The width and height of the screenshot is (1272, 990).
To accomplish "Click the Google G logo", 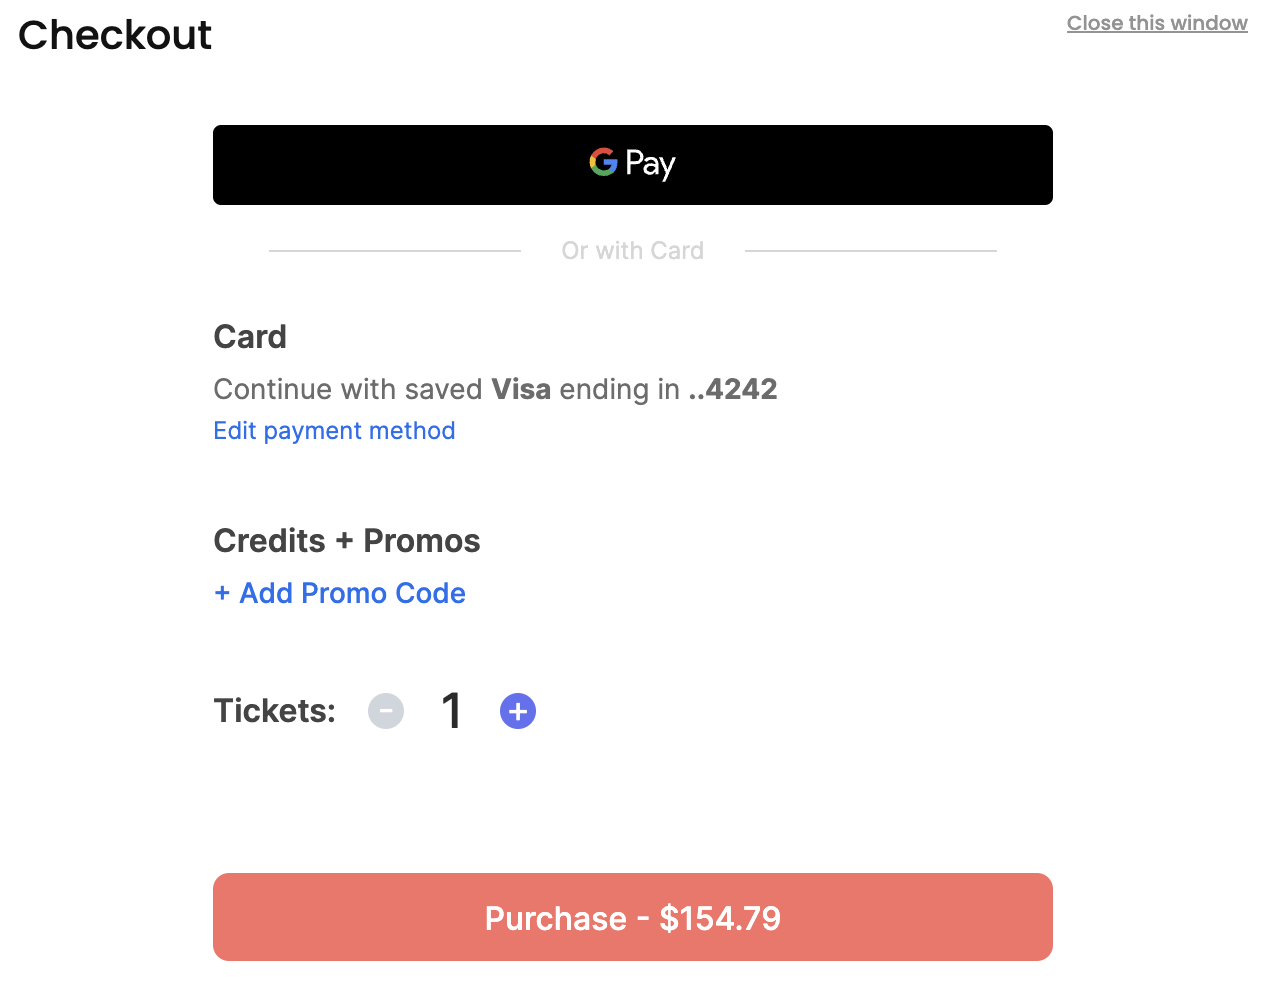I will 603,162.
